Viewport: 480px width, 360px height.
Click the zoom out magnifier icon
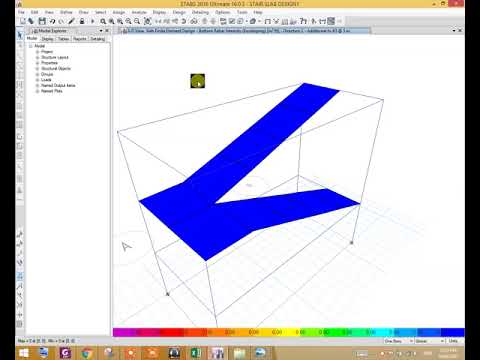coord(137,21)
